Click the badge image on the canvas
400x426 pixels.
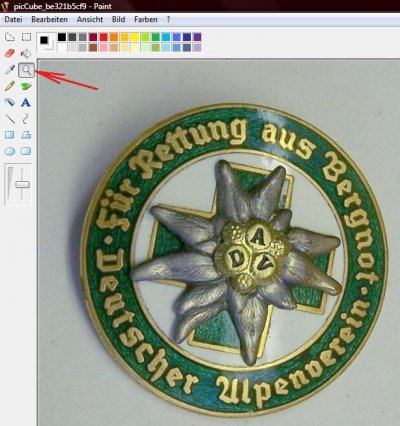[x=234, y=260]
